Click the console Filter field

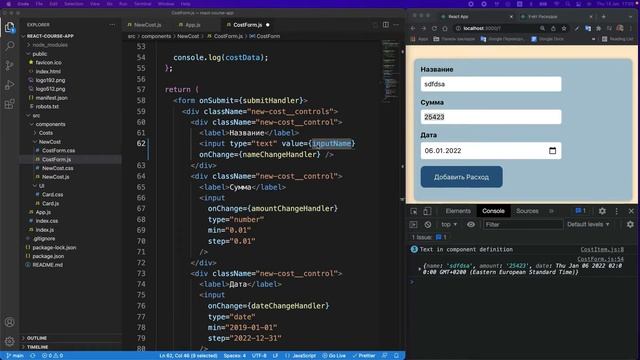tap(523, 224)
